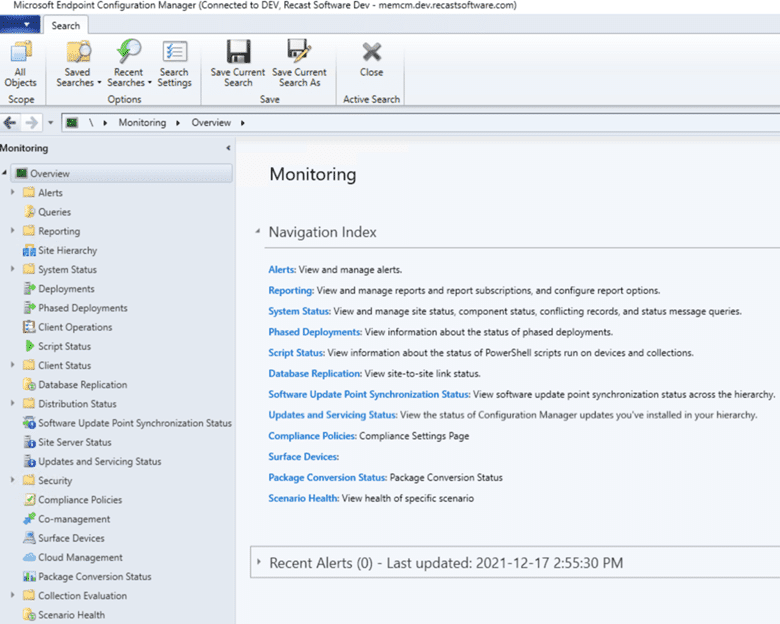The image size is (780, 624).
Task: Open the Script Status node
Action: 64,346
